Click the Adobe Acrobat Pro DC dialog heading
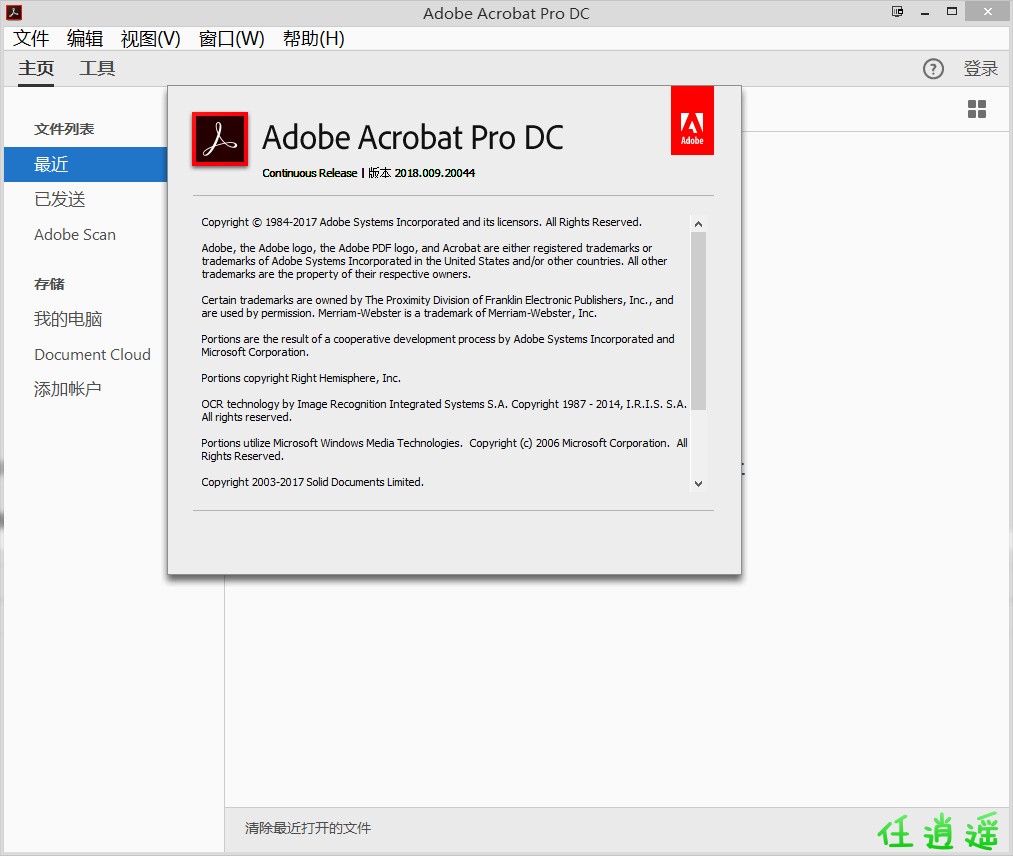 (413, 138)
